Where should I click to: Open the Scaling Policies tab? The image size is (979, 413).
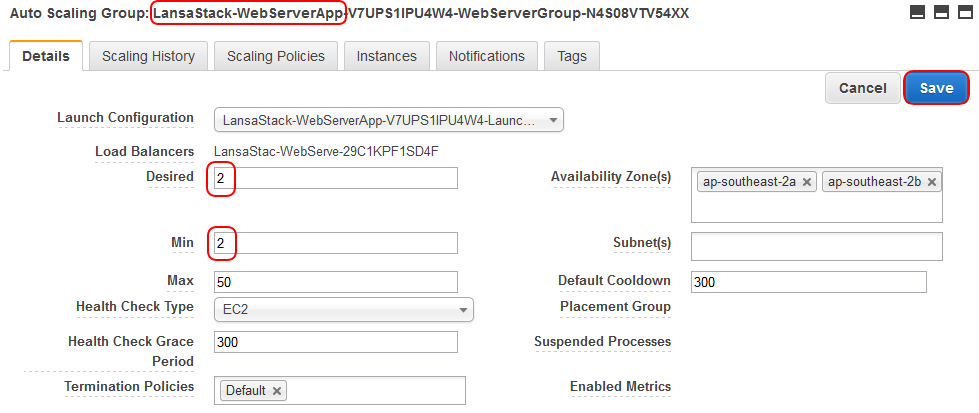pos(276,56)
